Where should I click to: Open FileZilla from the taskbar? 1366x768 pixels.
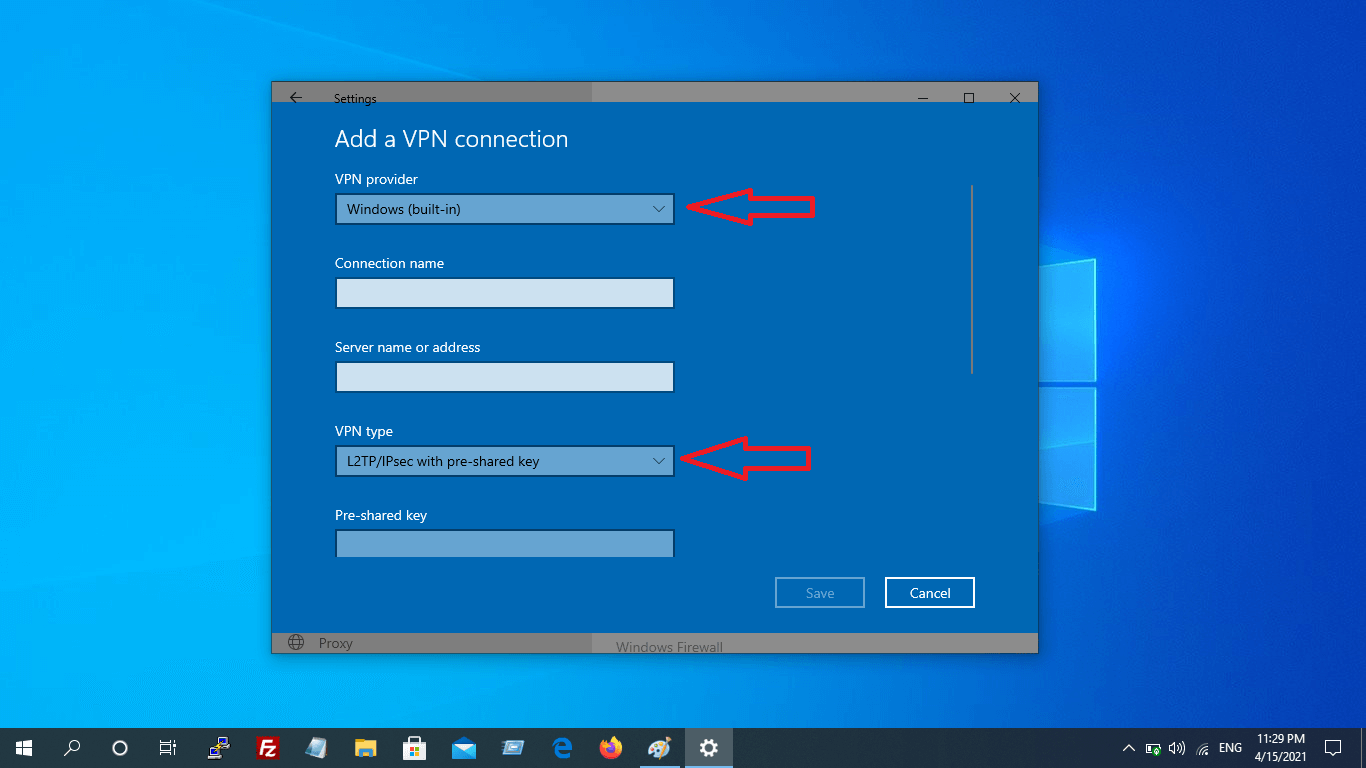(x=267, y=748)
